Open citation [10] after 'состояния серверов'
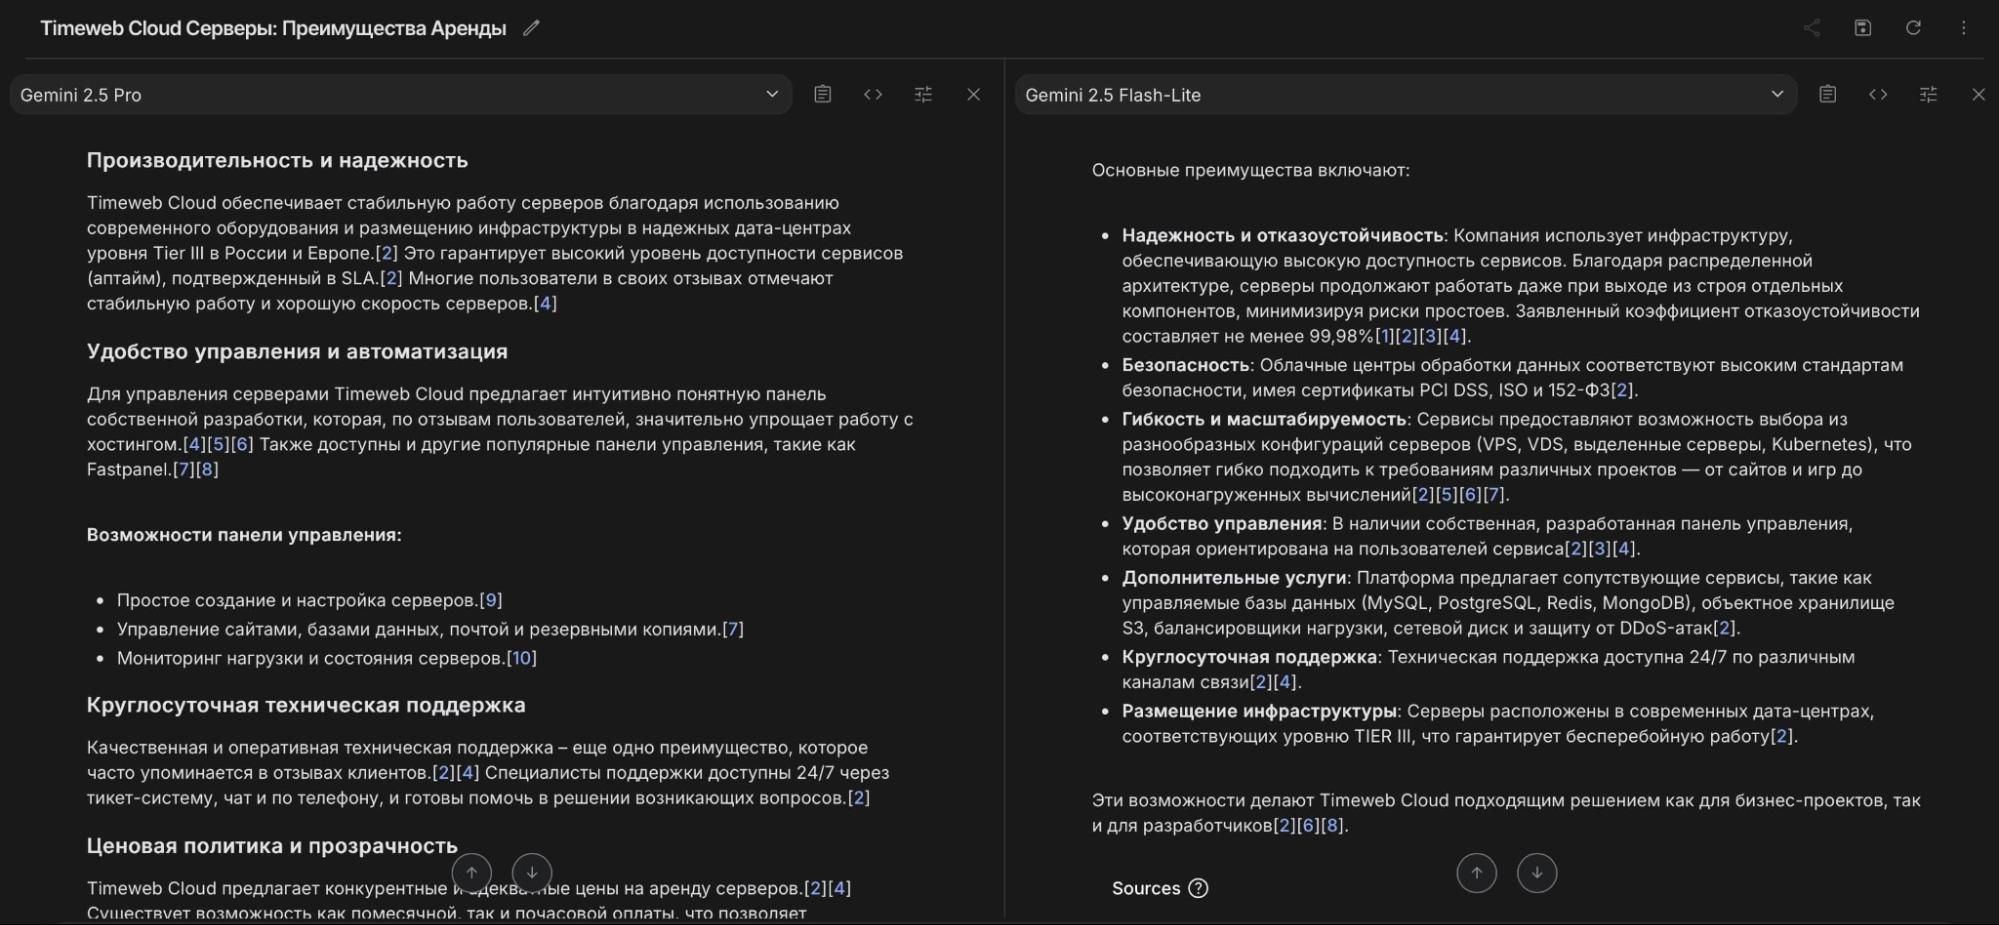Image resolution: width=1999 pixels, height=925 pixels. tap(522, 658)
